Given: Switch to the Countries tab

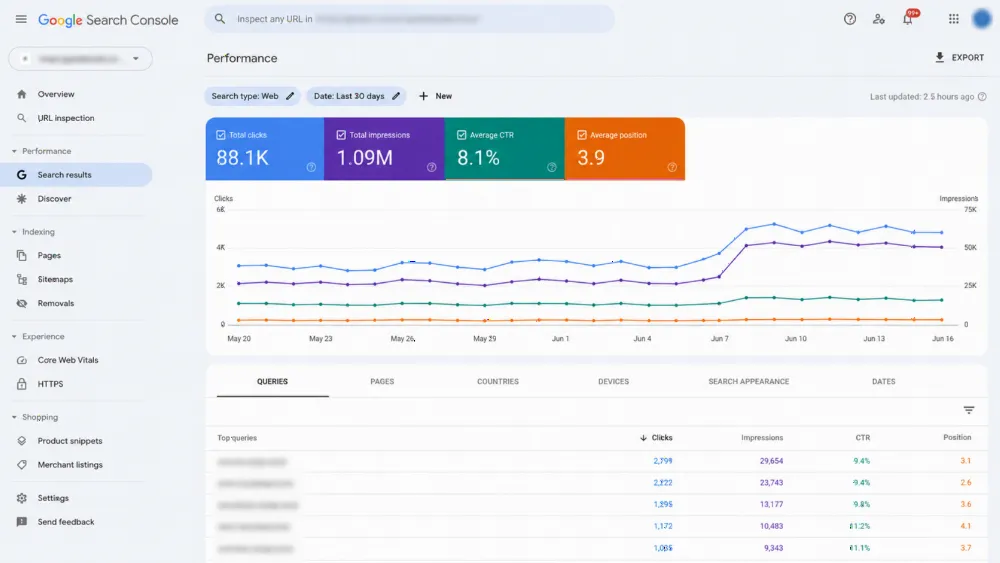Looking at the screenshot, I should coord(497,381).
